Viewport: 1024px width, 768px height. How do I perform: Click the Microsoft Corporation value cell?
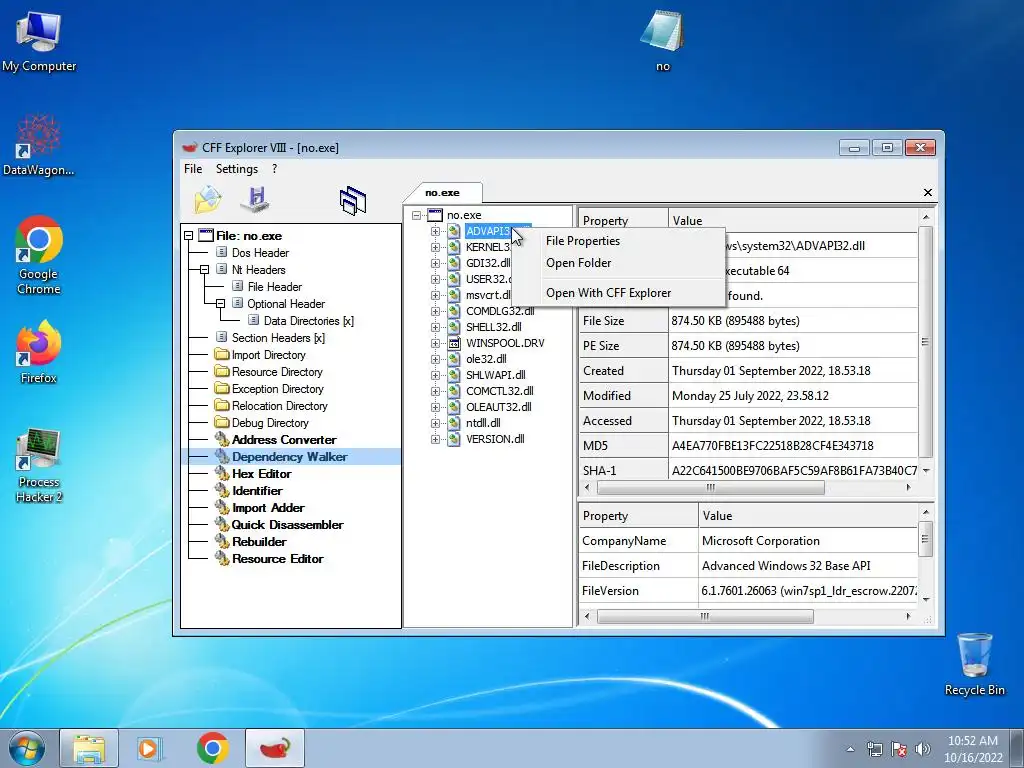(808, 541)
